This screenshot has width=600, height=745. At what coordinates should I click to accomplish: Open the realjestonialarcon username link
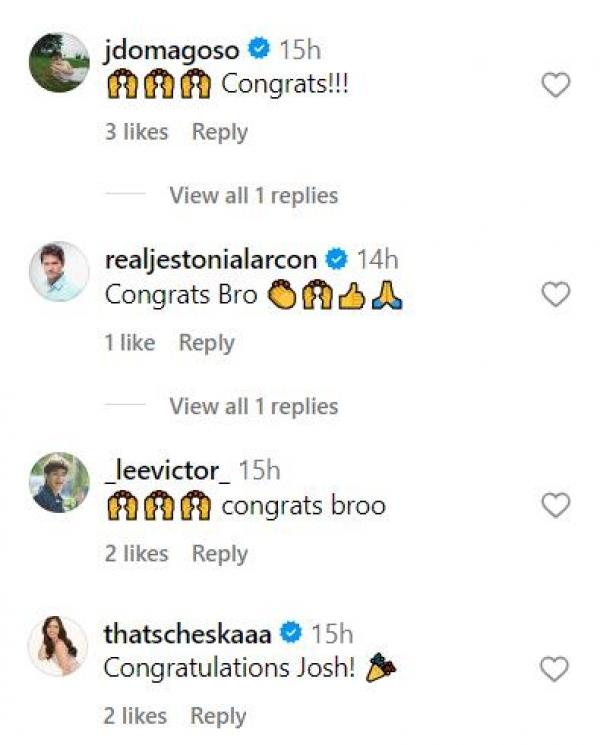[210, 260]
